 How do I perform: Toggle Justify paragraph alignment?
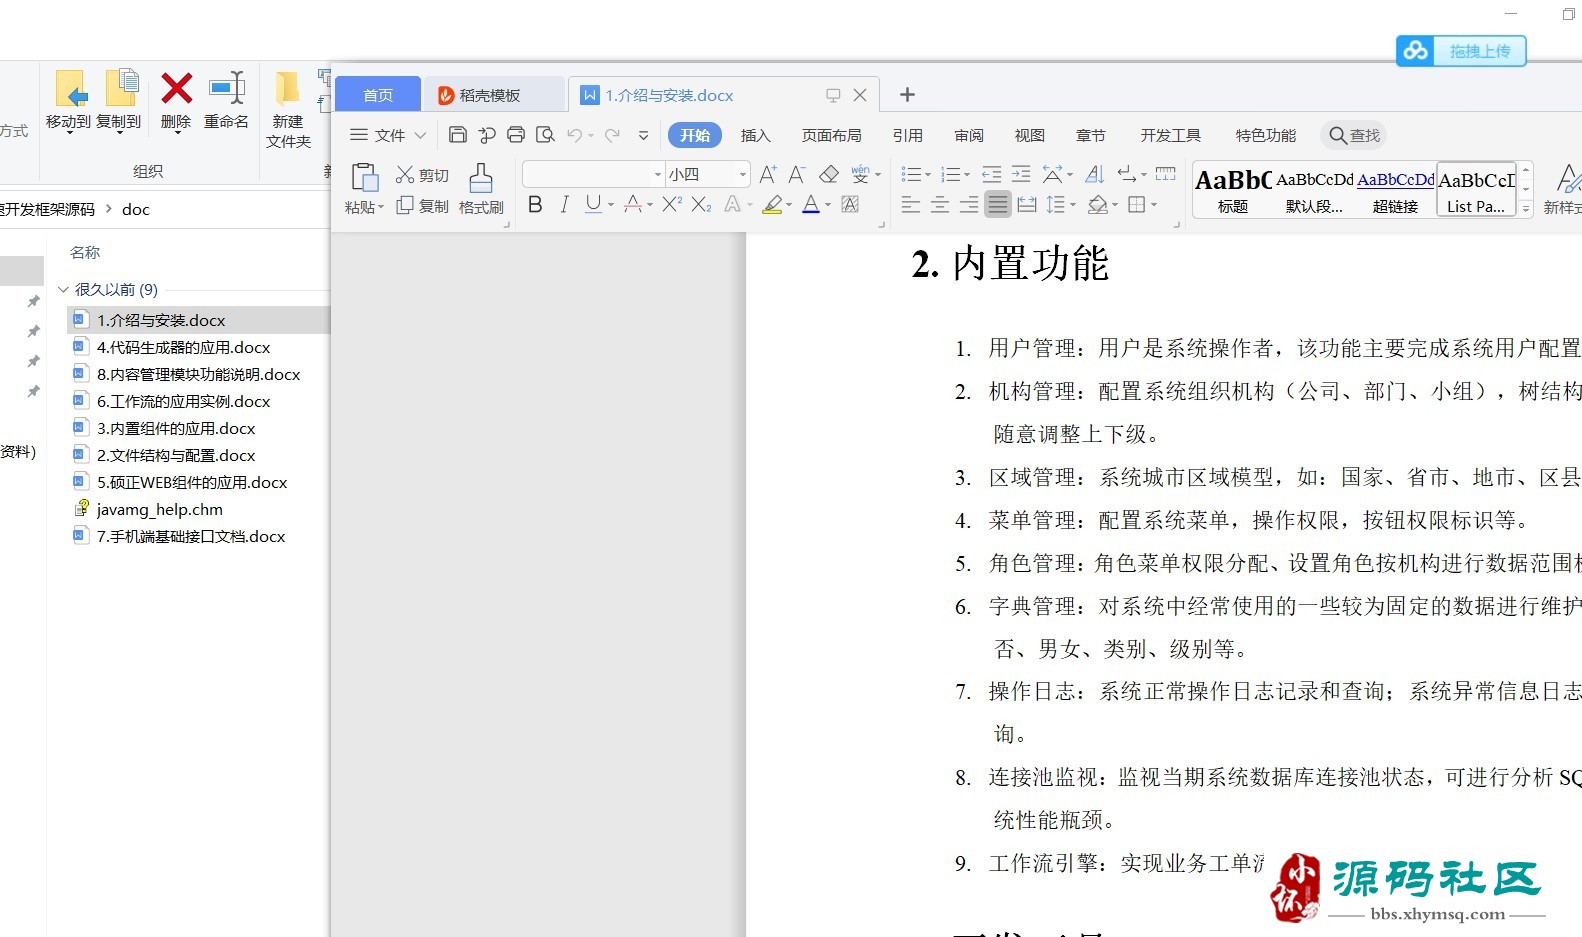[998, 205]
